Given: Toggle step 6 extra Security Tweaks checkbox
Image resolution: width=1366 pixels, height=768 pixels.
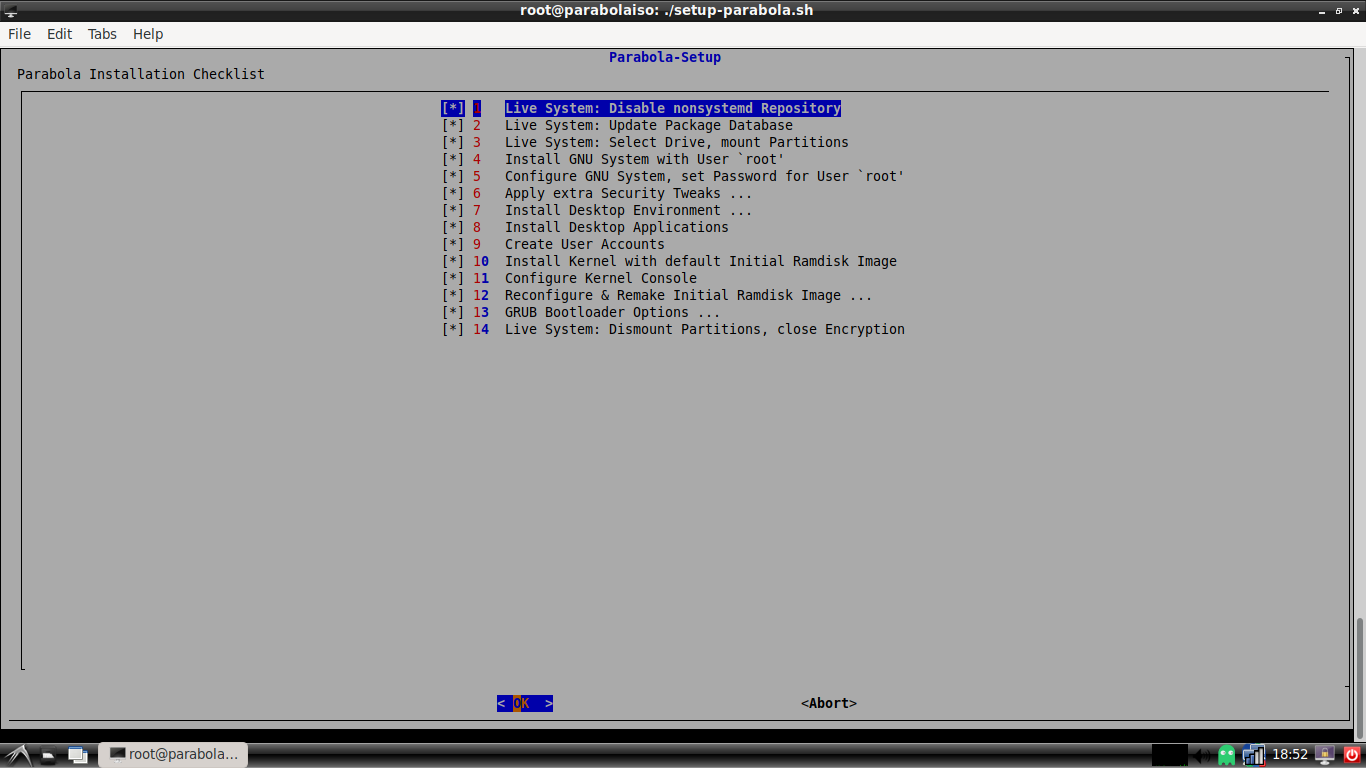Looking at the screenshot, I should point(453,193).
